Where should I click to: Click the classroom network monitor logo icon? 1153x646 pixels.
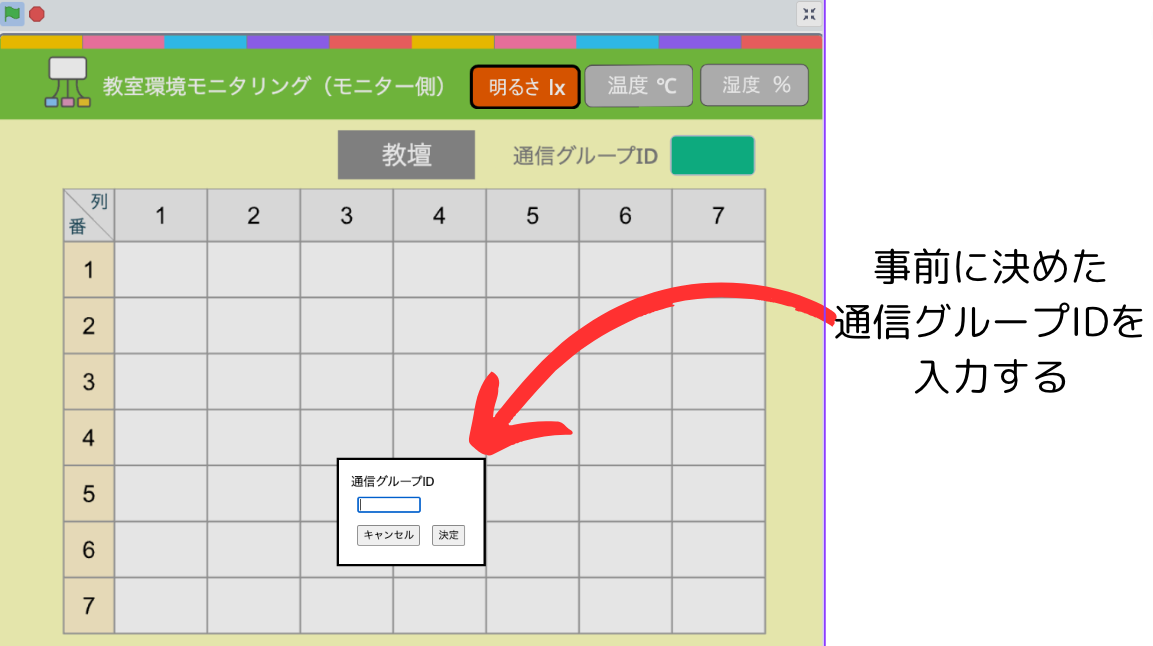[x=68, y=82]
